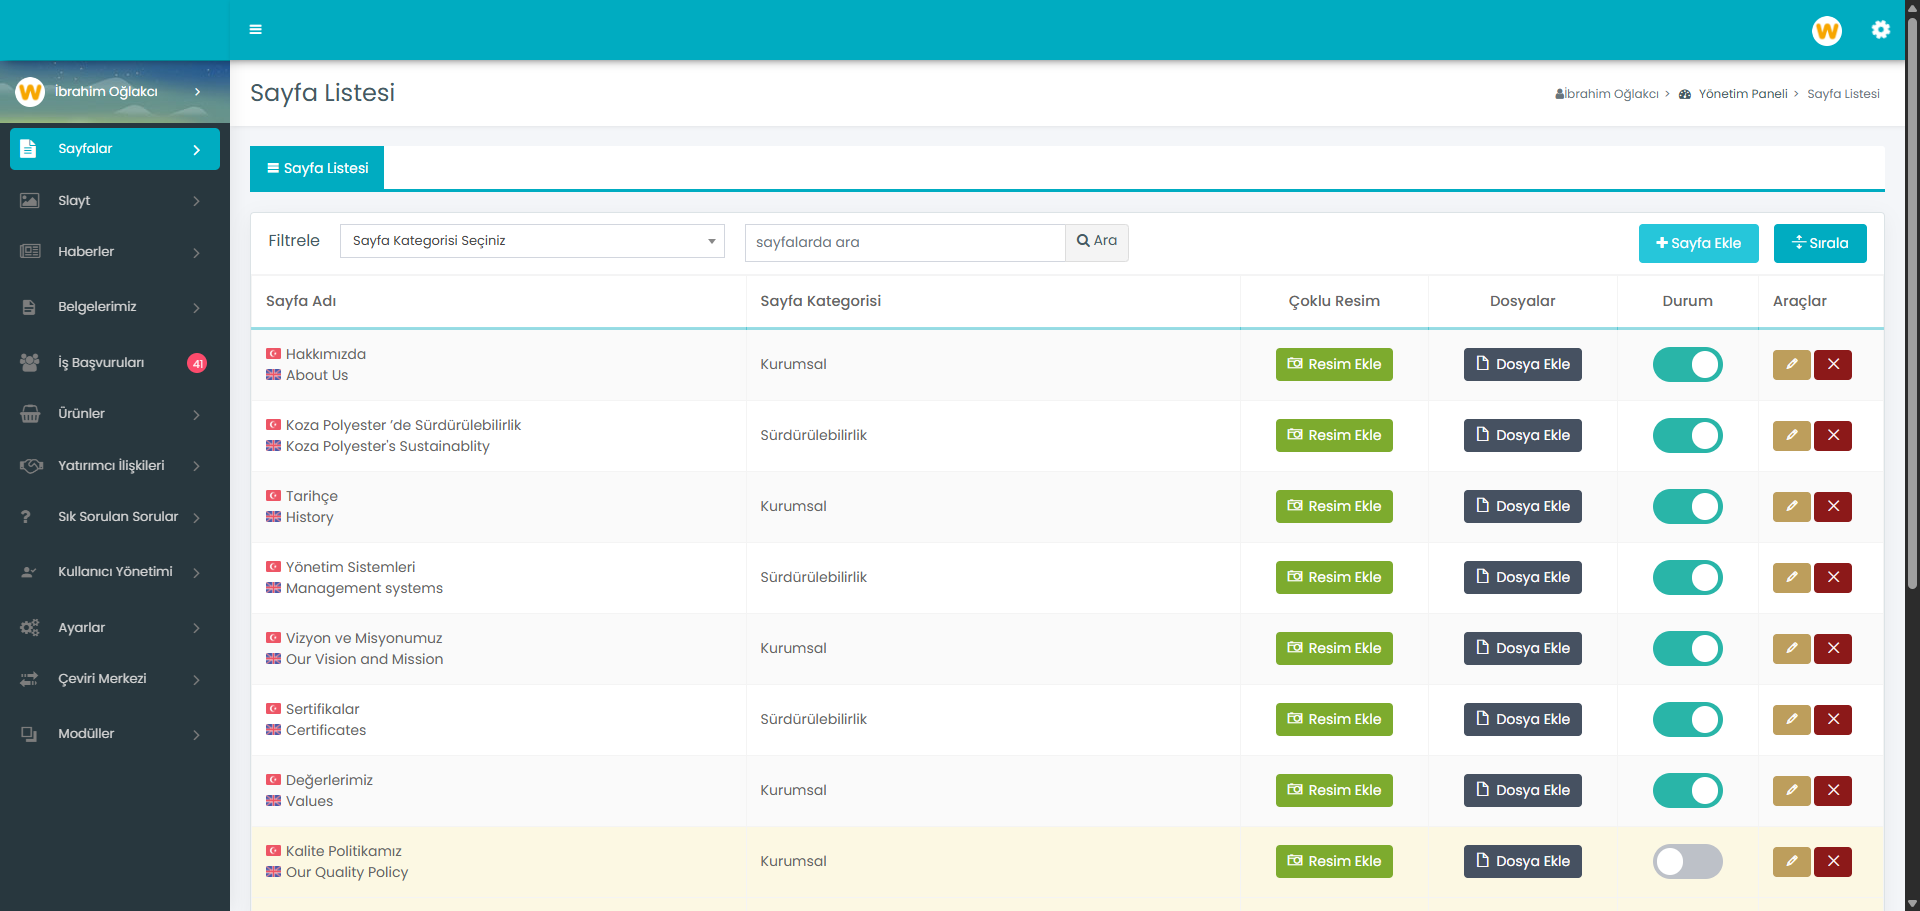Delete the Kalite Politikamız page

point(1833,862)
